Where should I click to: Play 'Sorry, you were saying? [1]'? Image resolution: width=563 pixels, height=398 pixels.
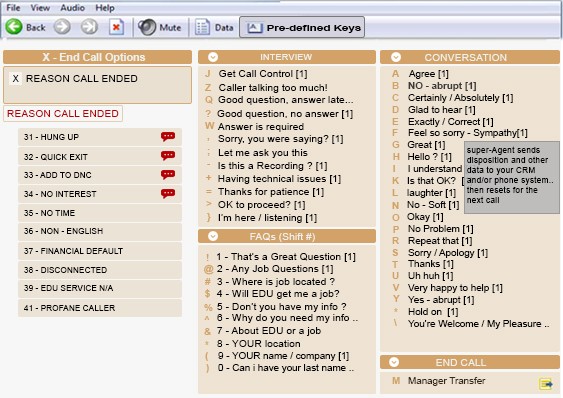pos(280,139)
